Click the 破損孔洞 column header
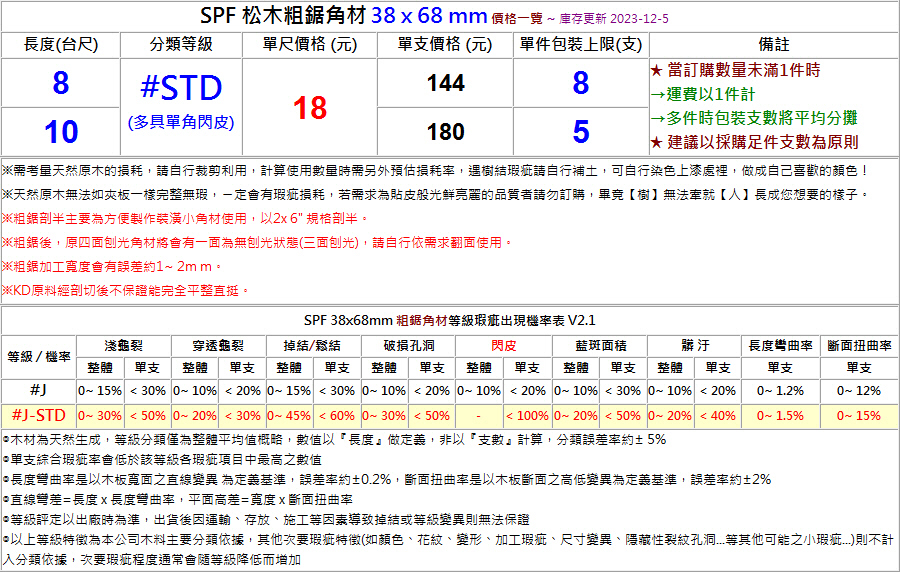Image resolution: width=900 pixels, height=572 pixels. tap(409, 346)
